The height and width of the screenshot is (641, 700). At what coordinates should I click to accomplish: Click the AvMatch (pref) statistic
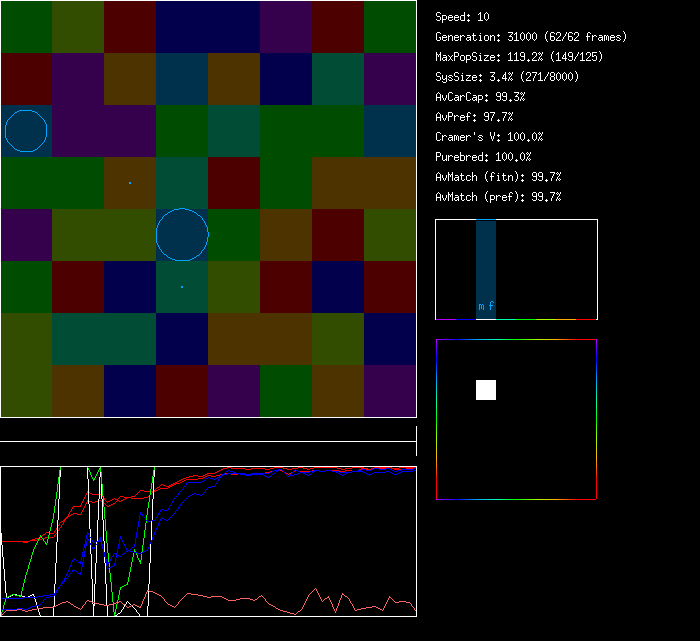click(498, 197)
